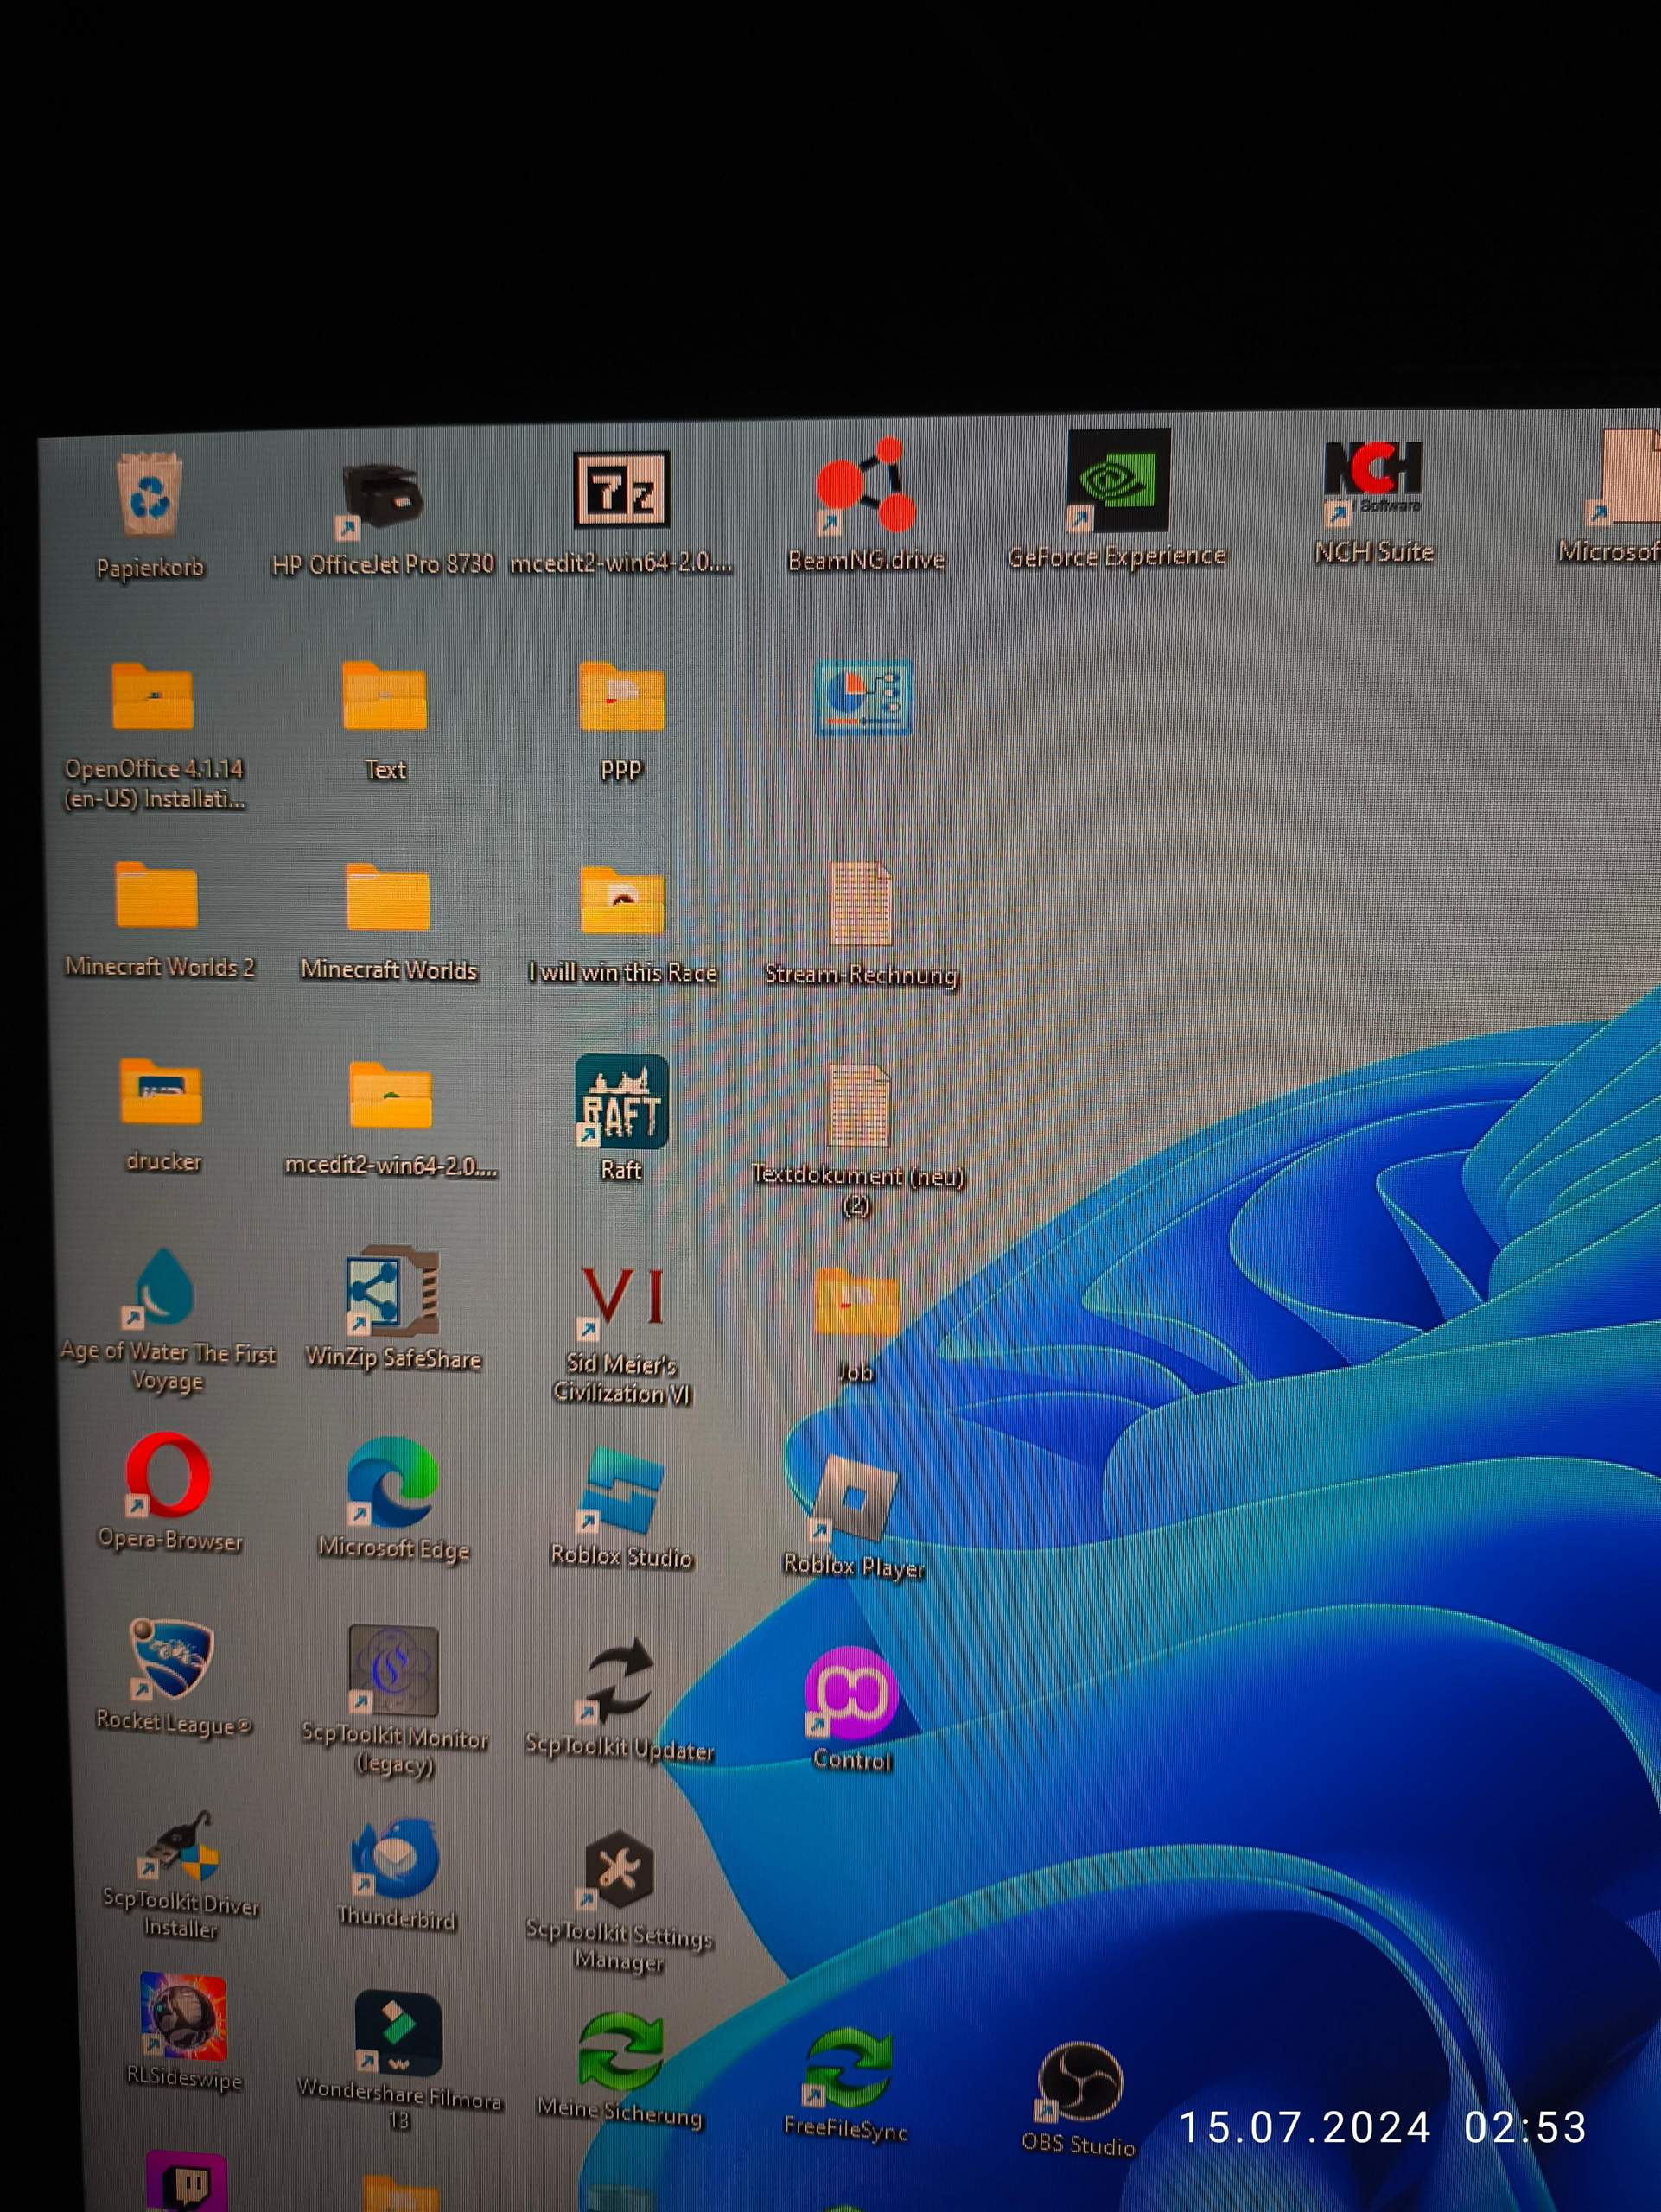
Task: Open Textdokument (neu) (2) file
Action: pyautogui.click(x=858, y=1106)
